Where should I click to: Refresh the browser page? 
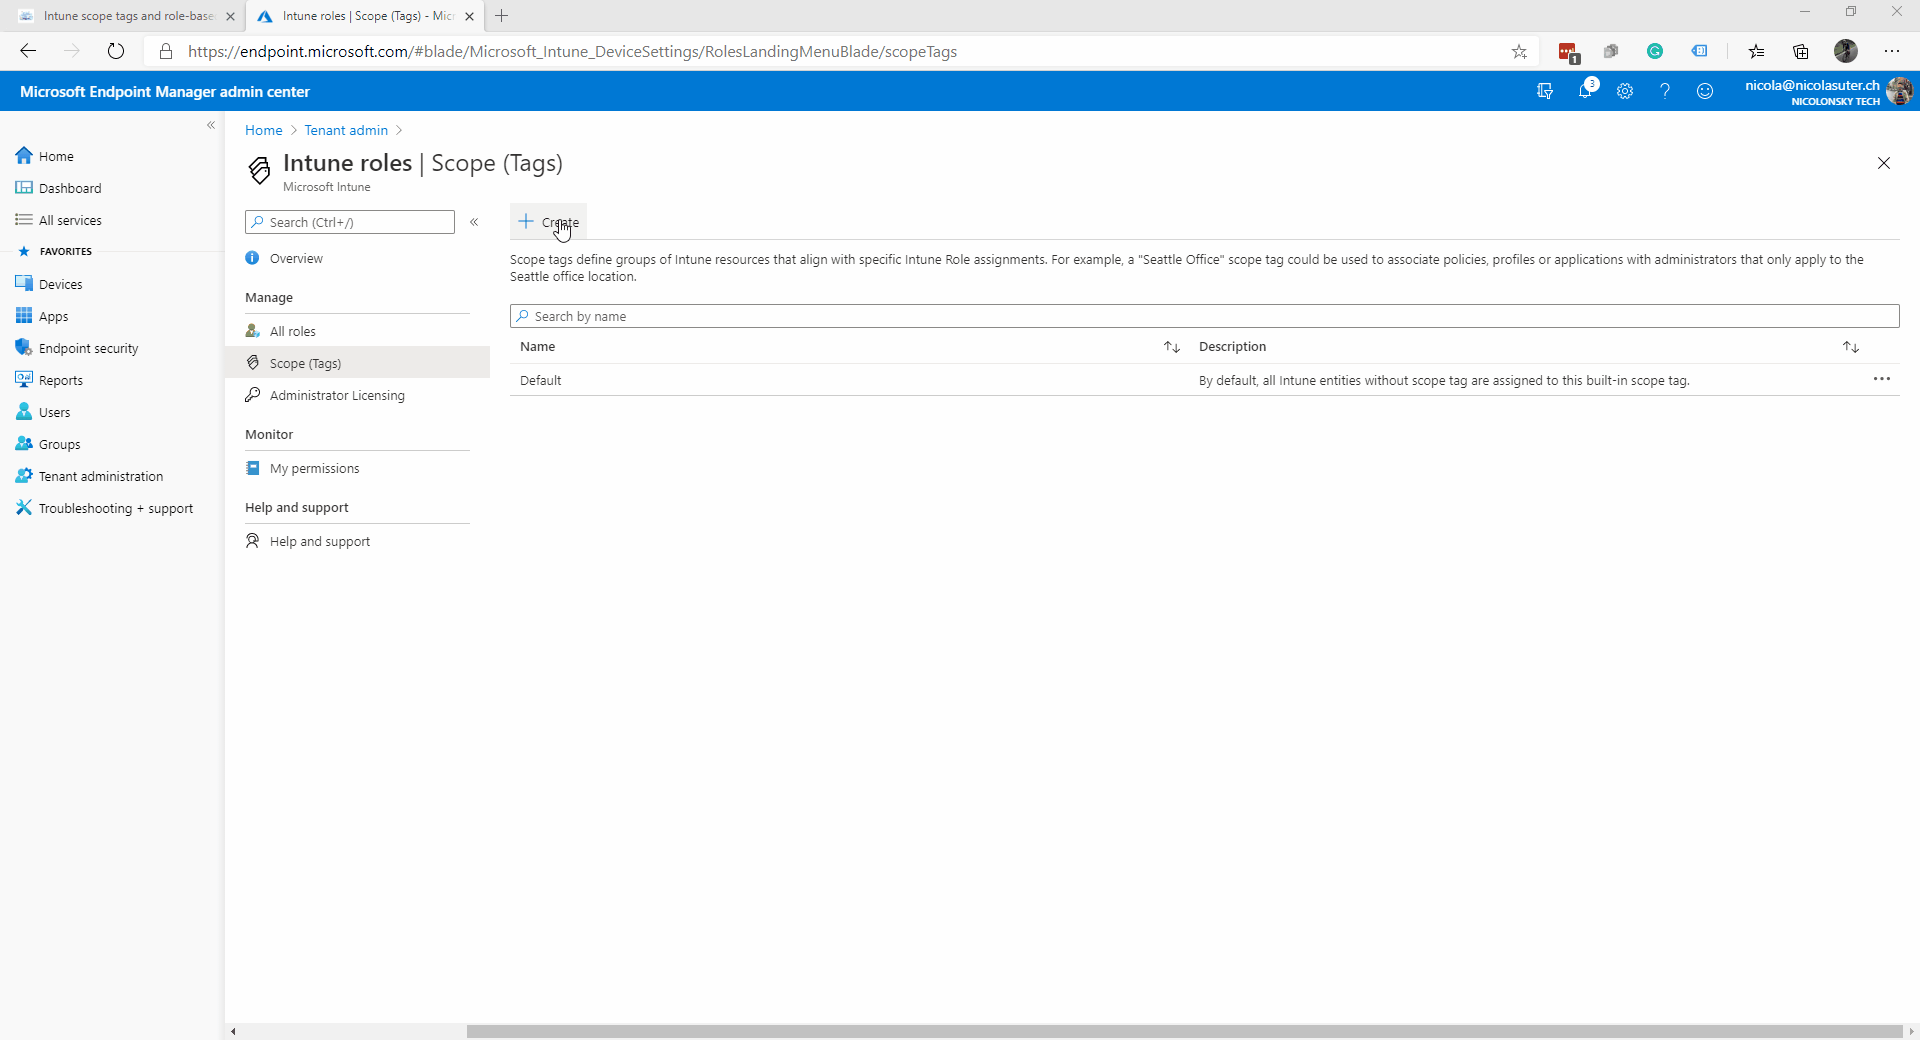pos(116,51)
